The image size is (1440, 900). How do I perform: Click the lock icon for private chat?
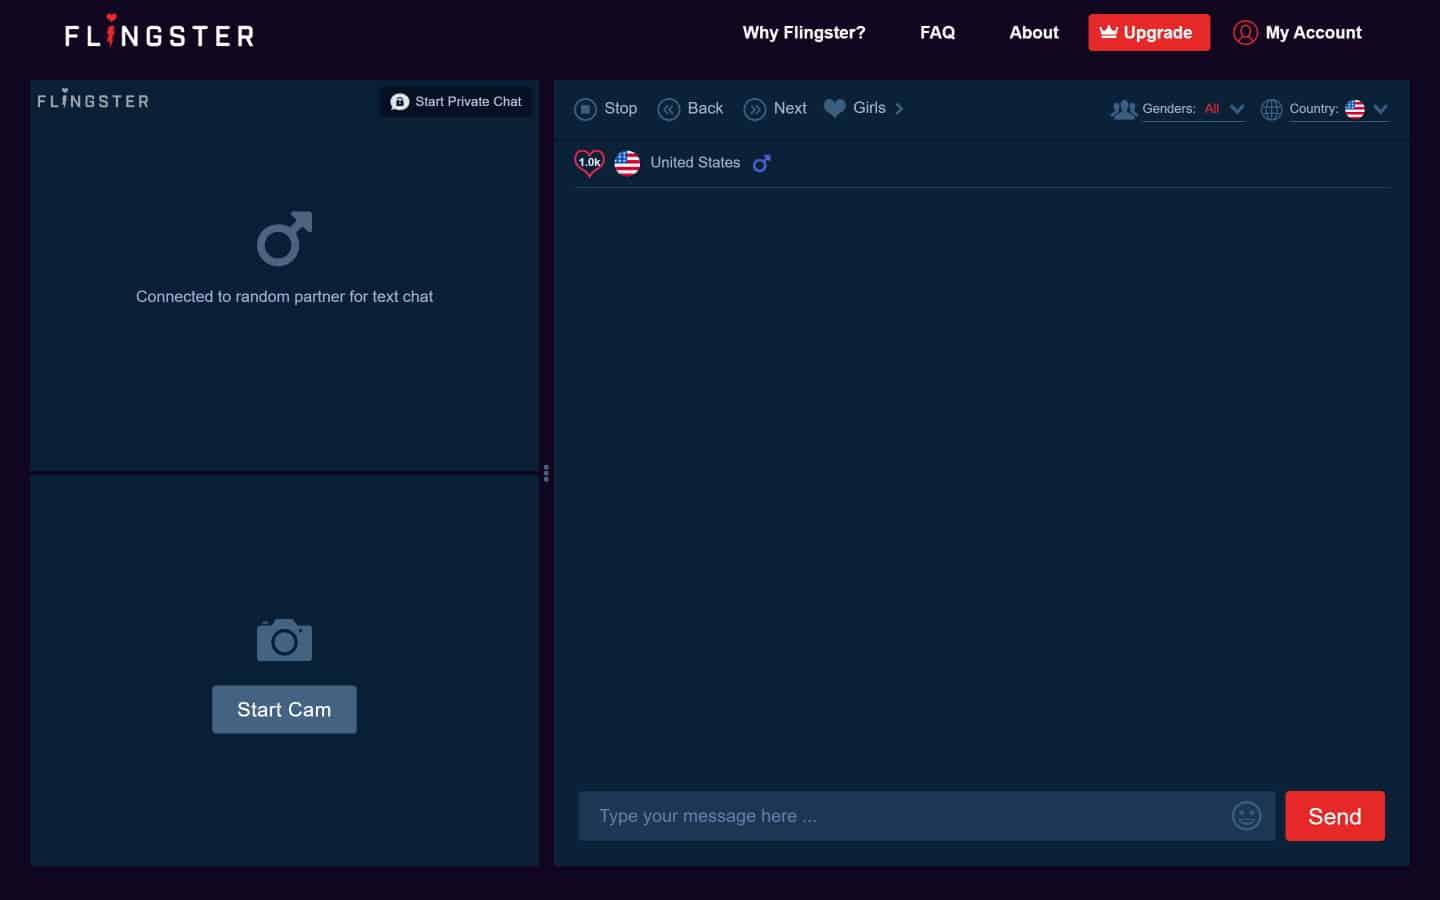[x=399, y=101]
